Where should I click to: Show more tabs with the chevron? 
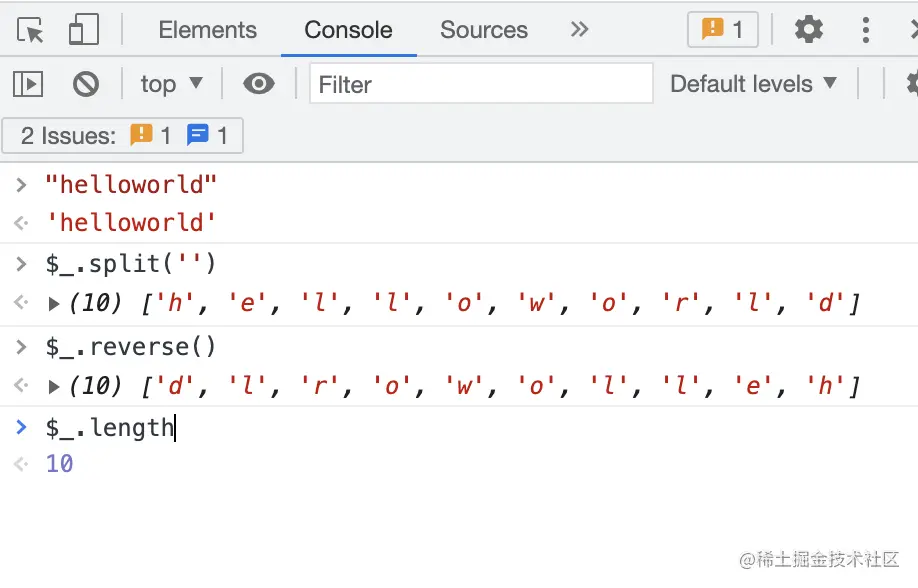580,30
